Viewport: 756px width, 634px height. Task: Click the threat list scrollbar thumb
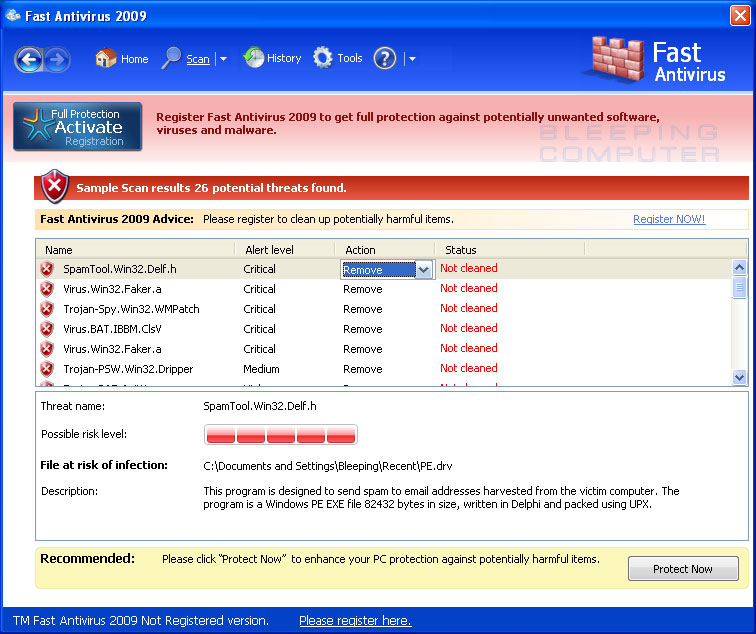click(x=739, y=287)
